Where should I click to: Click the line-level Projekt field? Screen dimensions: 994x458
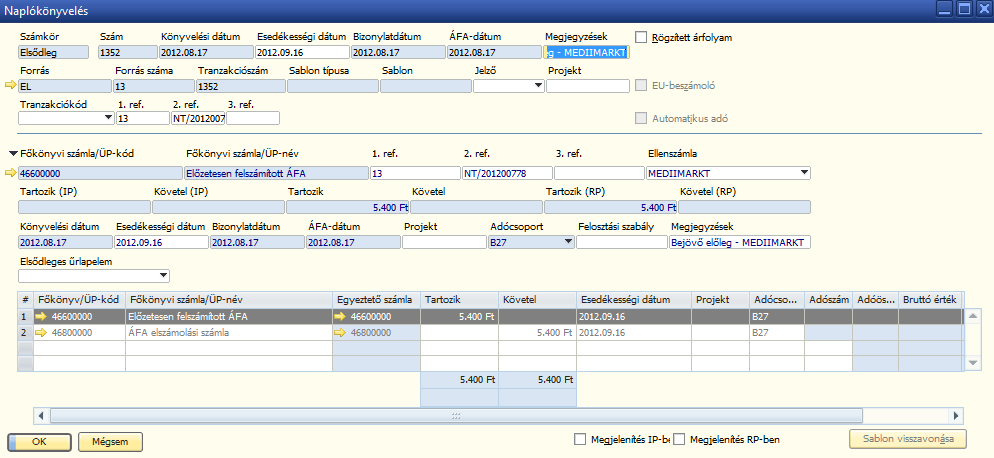(444, 242)
